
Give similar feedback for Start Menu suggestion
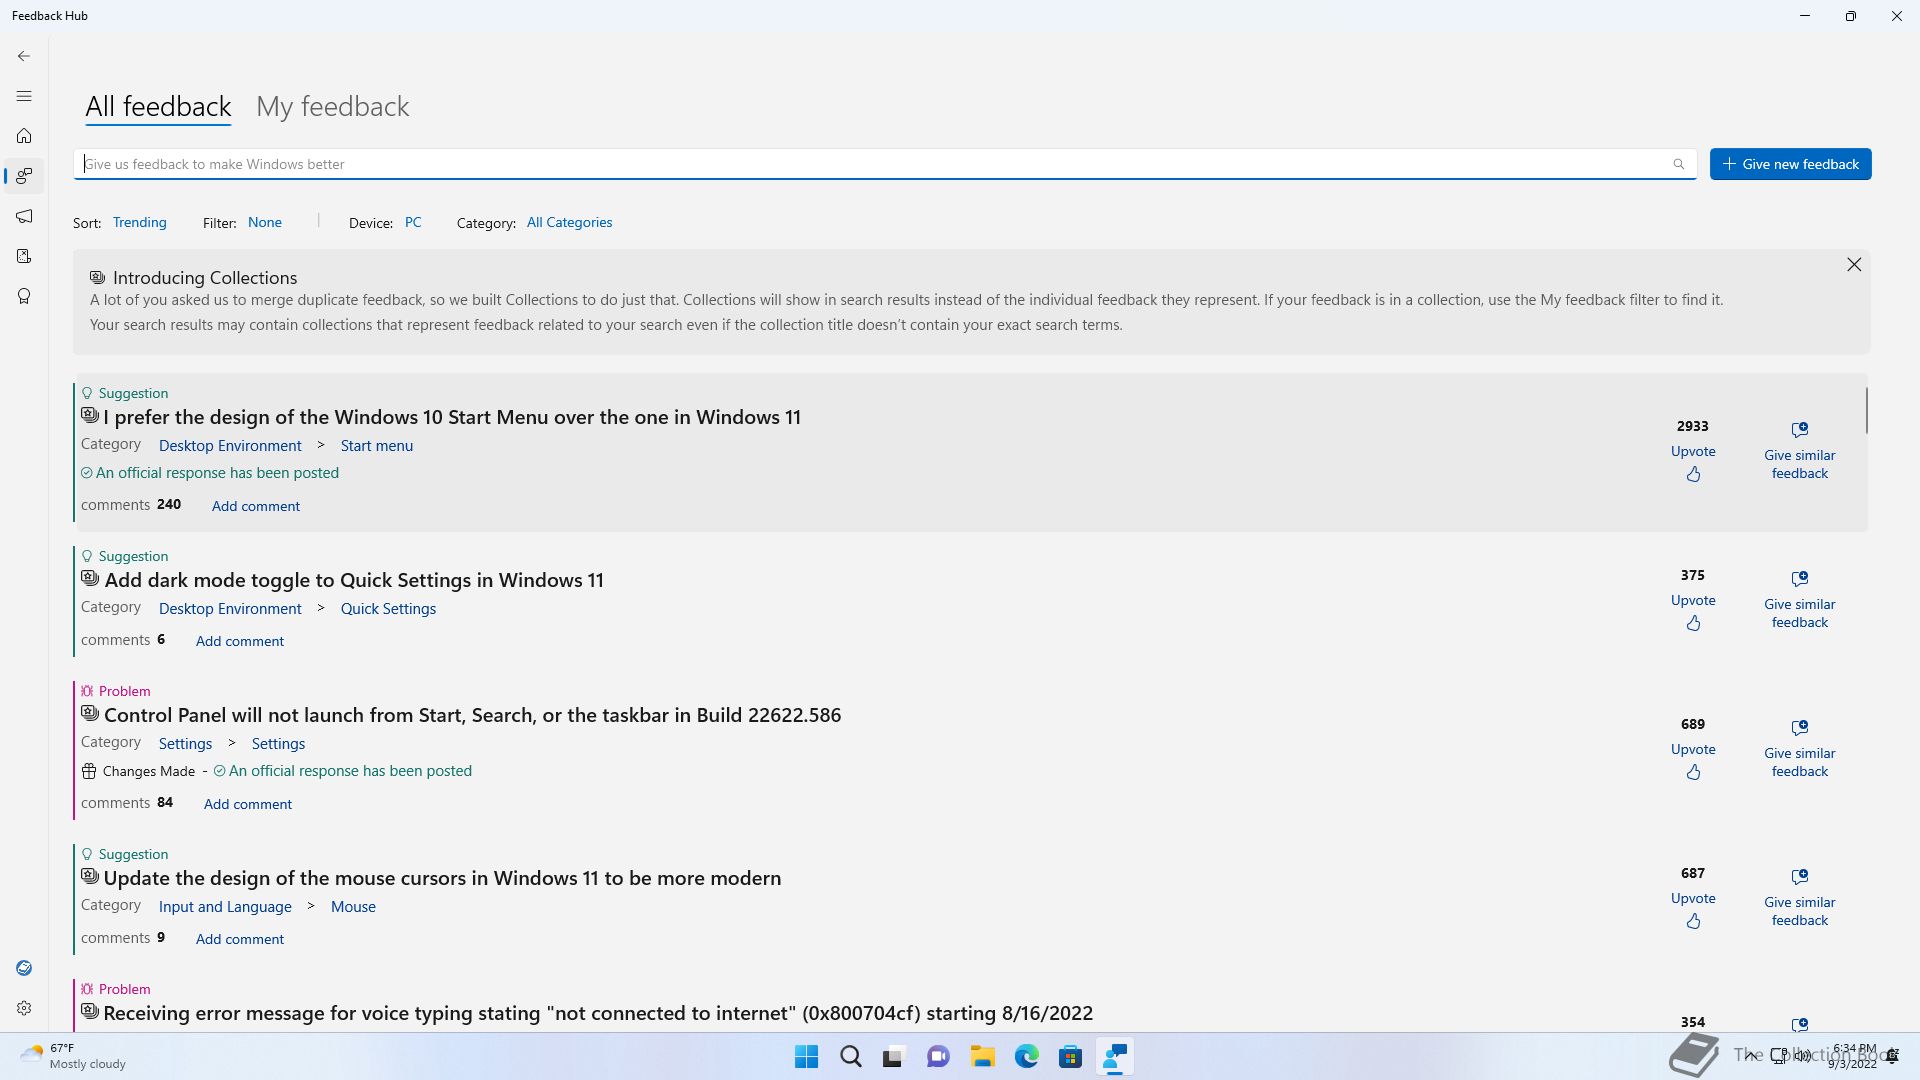[x=1800, y=451]
